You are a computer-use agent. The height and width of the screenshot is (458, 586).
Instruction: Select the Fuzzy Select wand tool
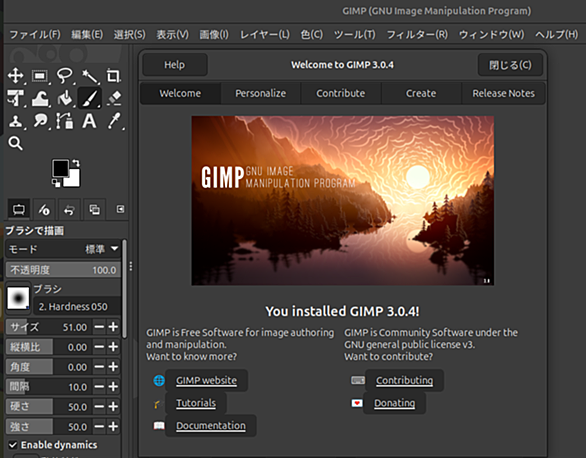(89, 76)
